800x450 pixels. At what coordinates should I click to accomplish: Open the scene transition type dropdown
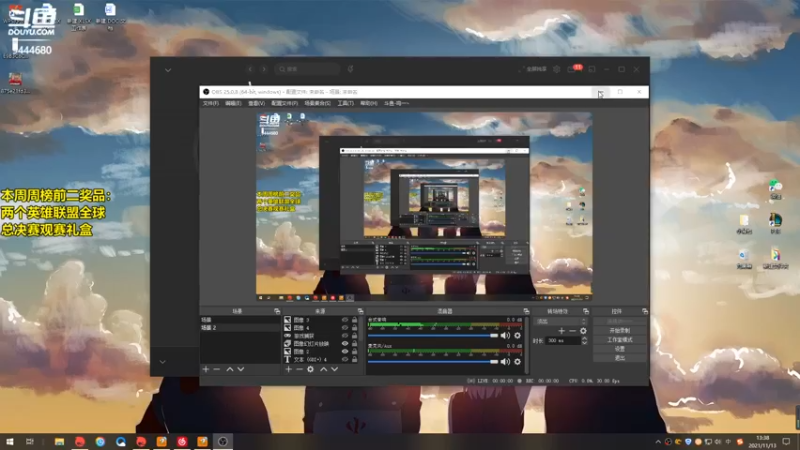pyautogui.click(x=560, y=321)
